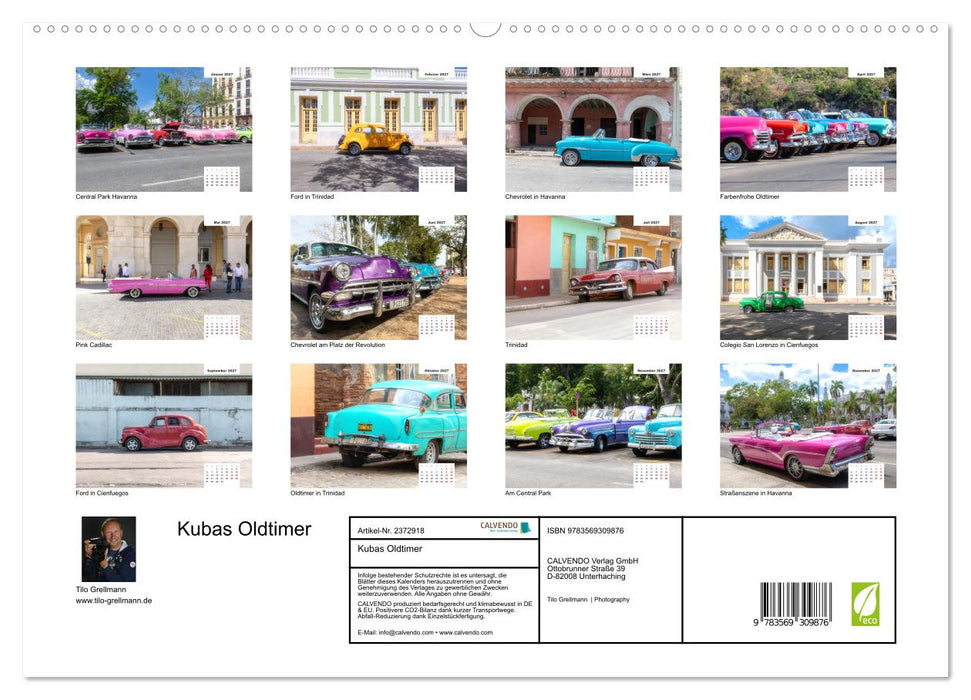Click the barcode number 9 783569 309876
Viewport: 971px width, 700px height.
coord(791,623)
